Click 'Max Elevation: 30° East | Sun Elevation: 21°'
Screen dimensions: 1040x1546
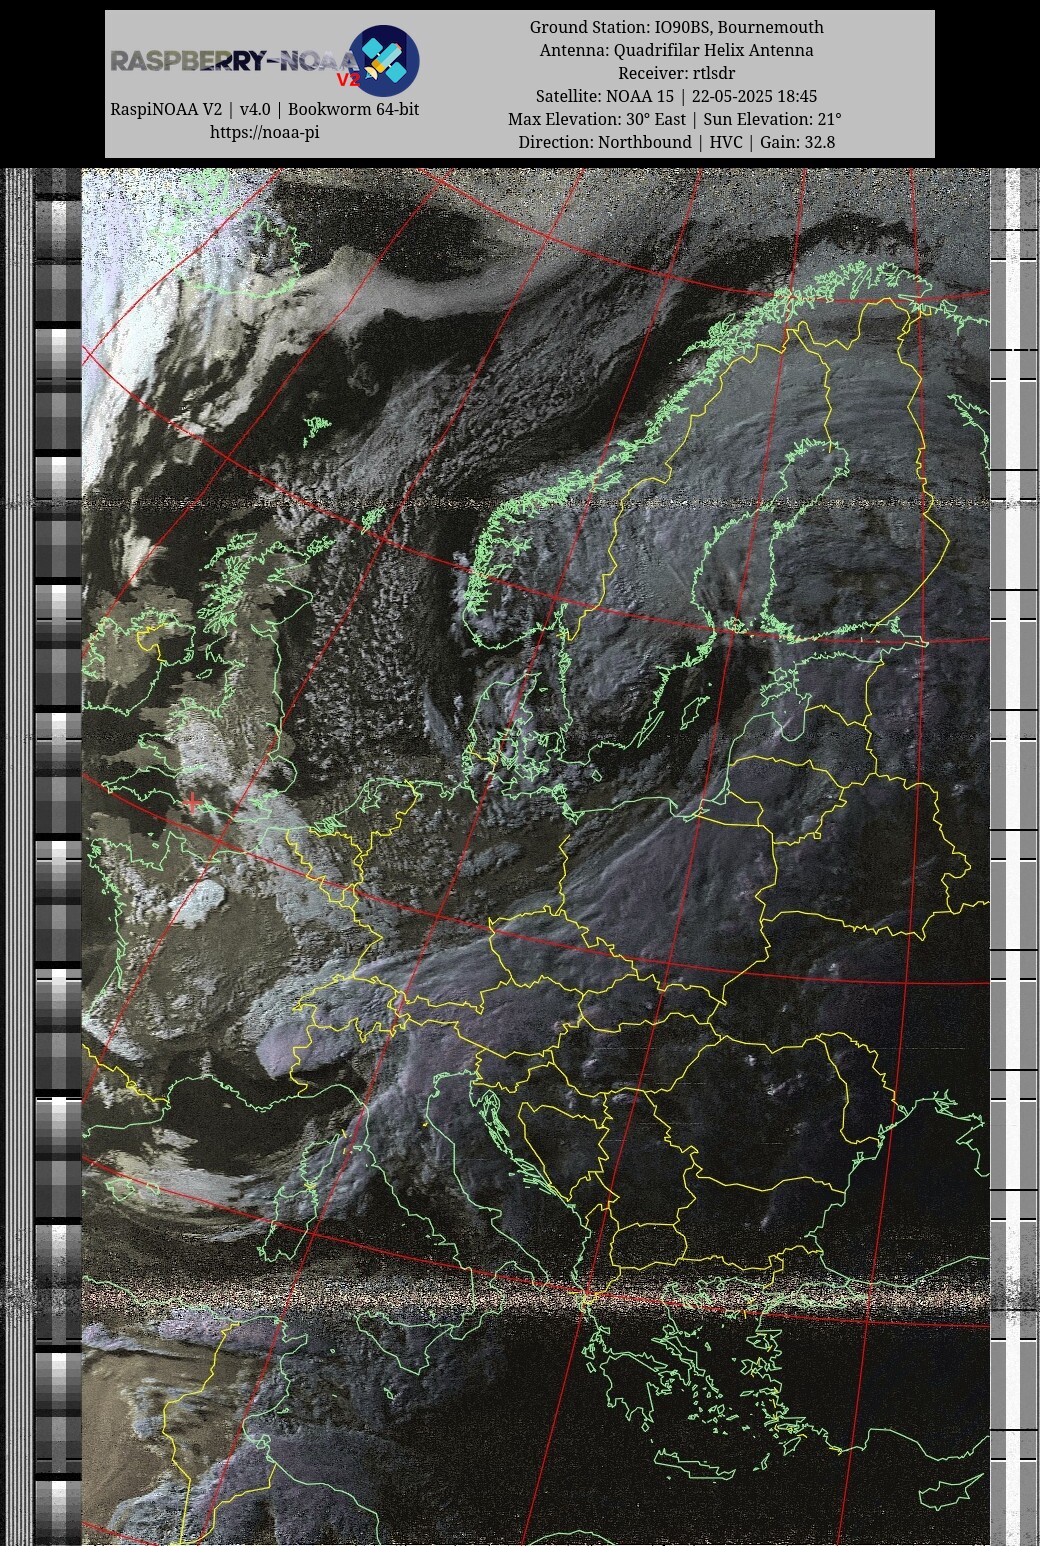(676, 119)
